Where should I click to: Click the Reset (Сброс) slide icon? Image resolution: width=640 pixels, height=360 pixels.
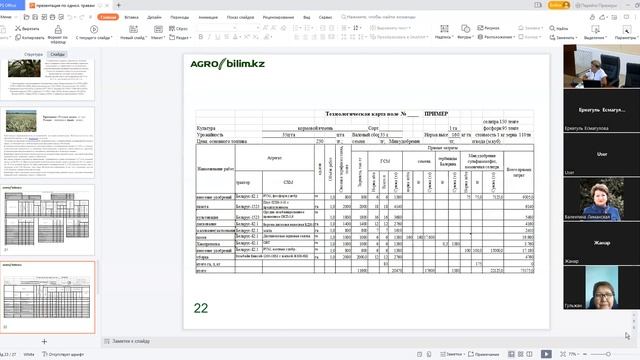point(172,28)
